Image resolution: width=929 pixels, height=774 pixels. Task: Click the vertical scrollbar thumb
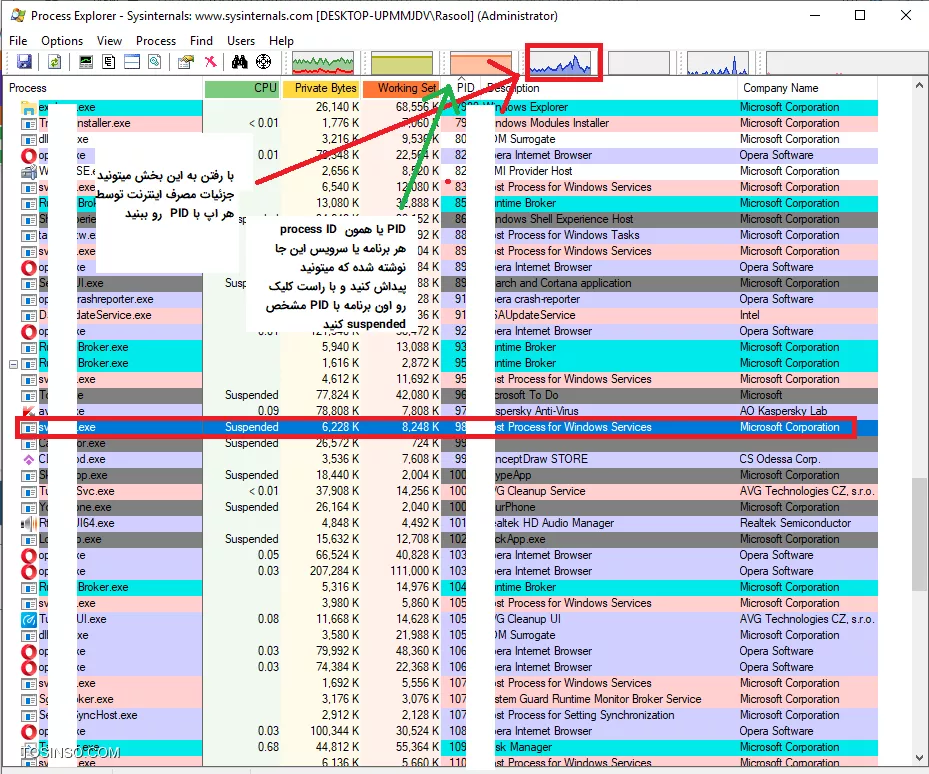pyautogui.click(x=919, y=533)
